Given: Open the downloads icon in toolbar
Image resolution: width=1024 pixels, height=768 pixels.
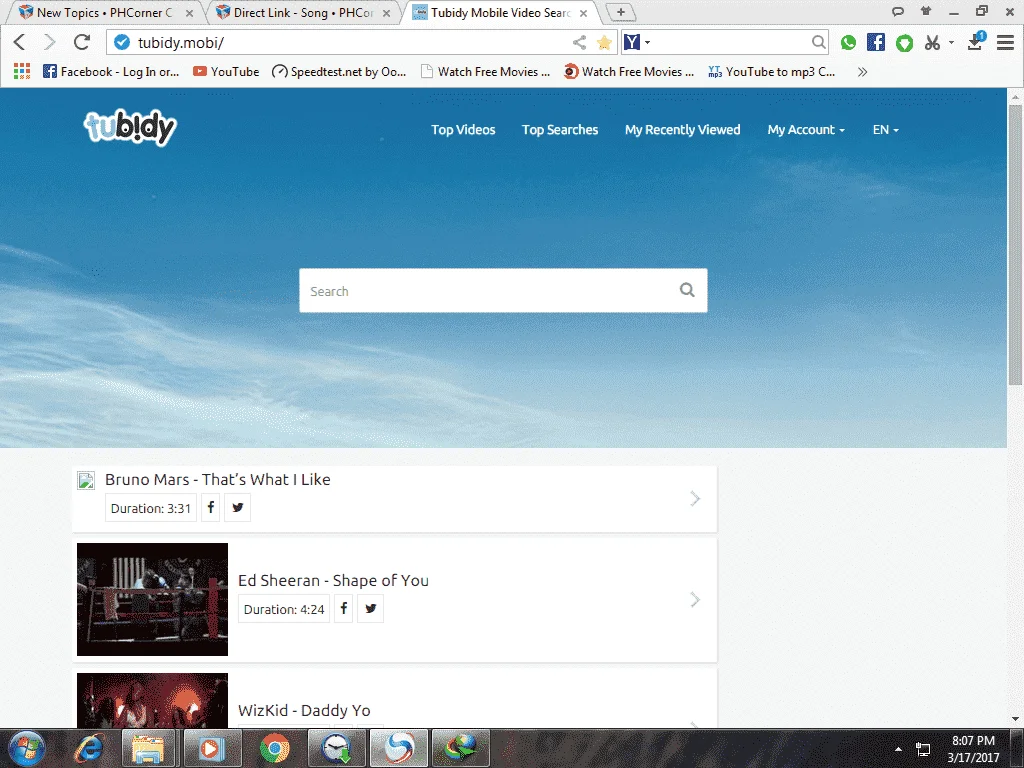Looking at the screenshot, I should click(x=976, y=42).
